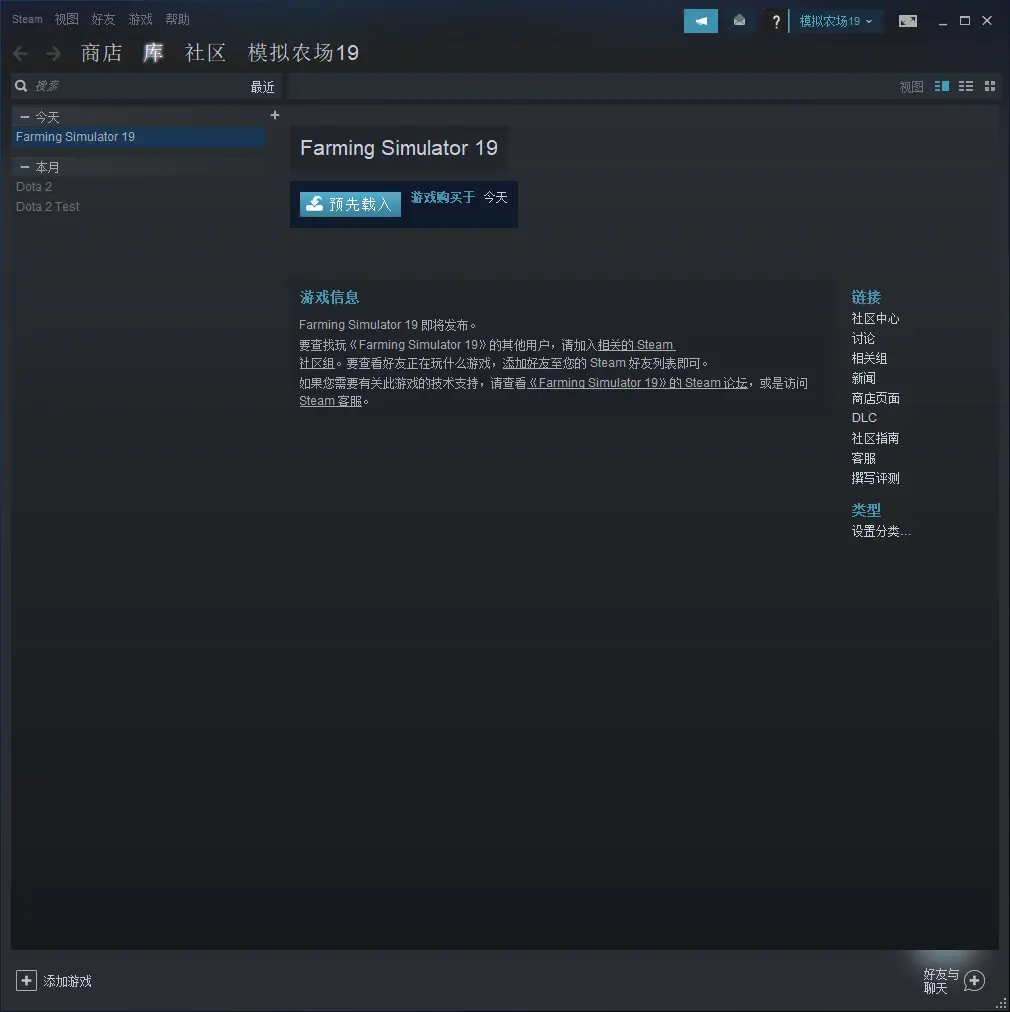Viewport: 1010px width, 1012px height.
Task: Go forward with the right arrow
Action: coord(54,53)
